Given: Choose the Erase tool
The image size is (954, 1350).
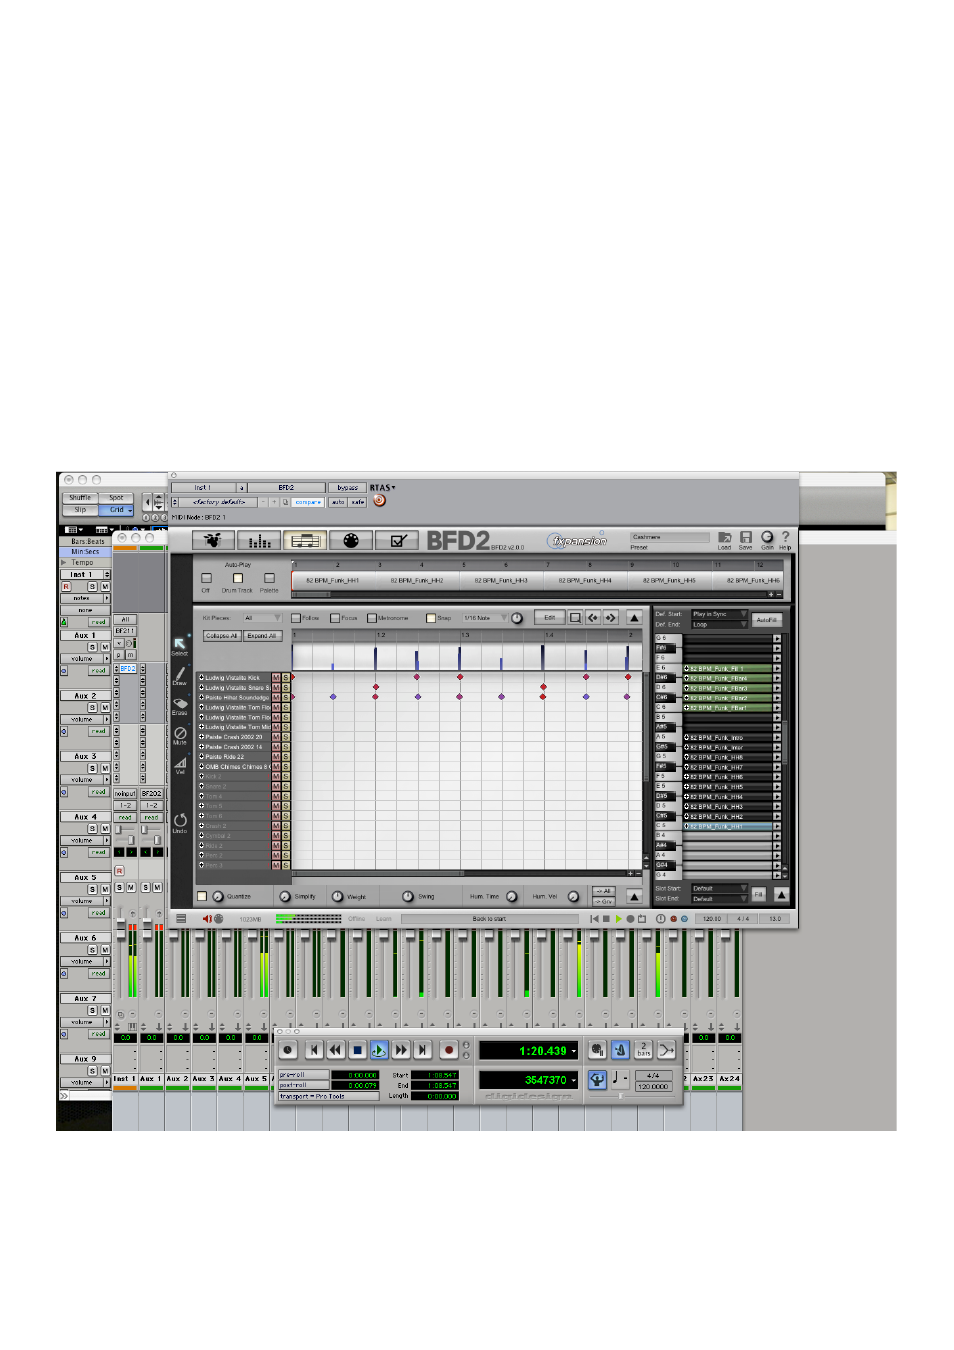Looking at the screenshot, I should click(x=180, y=703).
